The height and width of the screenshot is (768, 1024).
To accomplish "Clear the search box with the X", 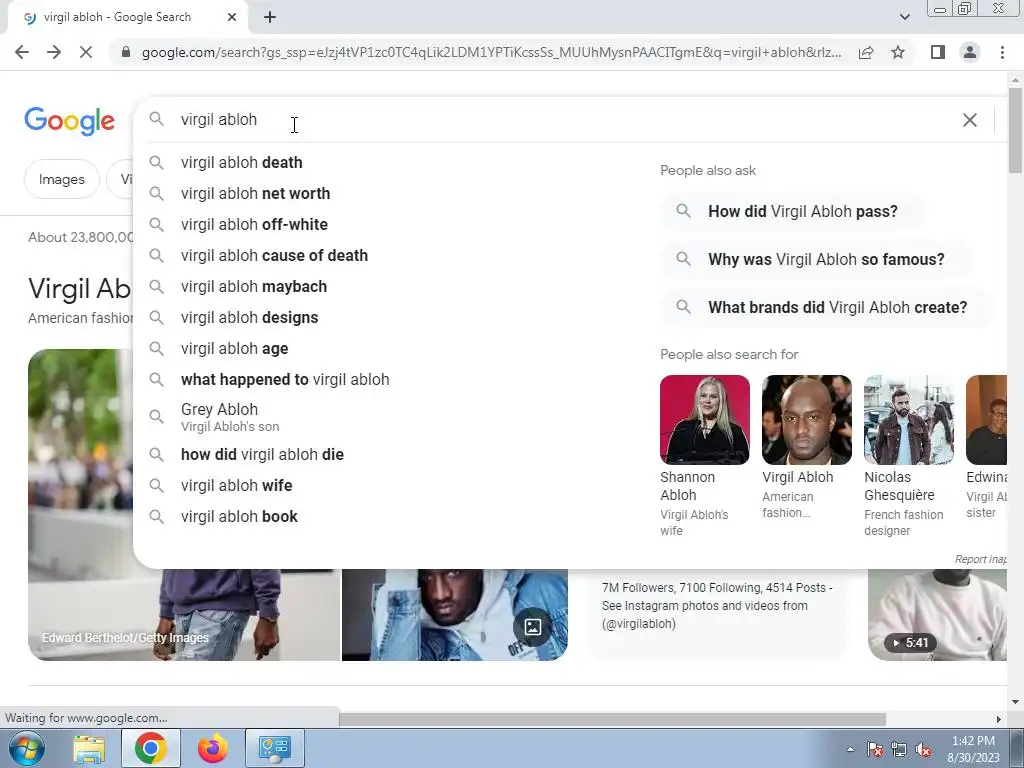I will pos(970,120).
